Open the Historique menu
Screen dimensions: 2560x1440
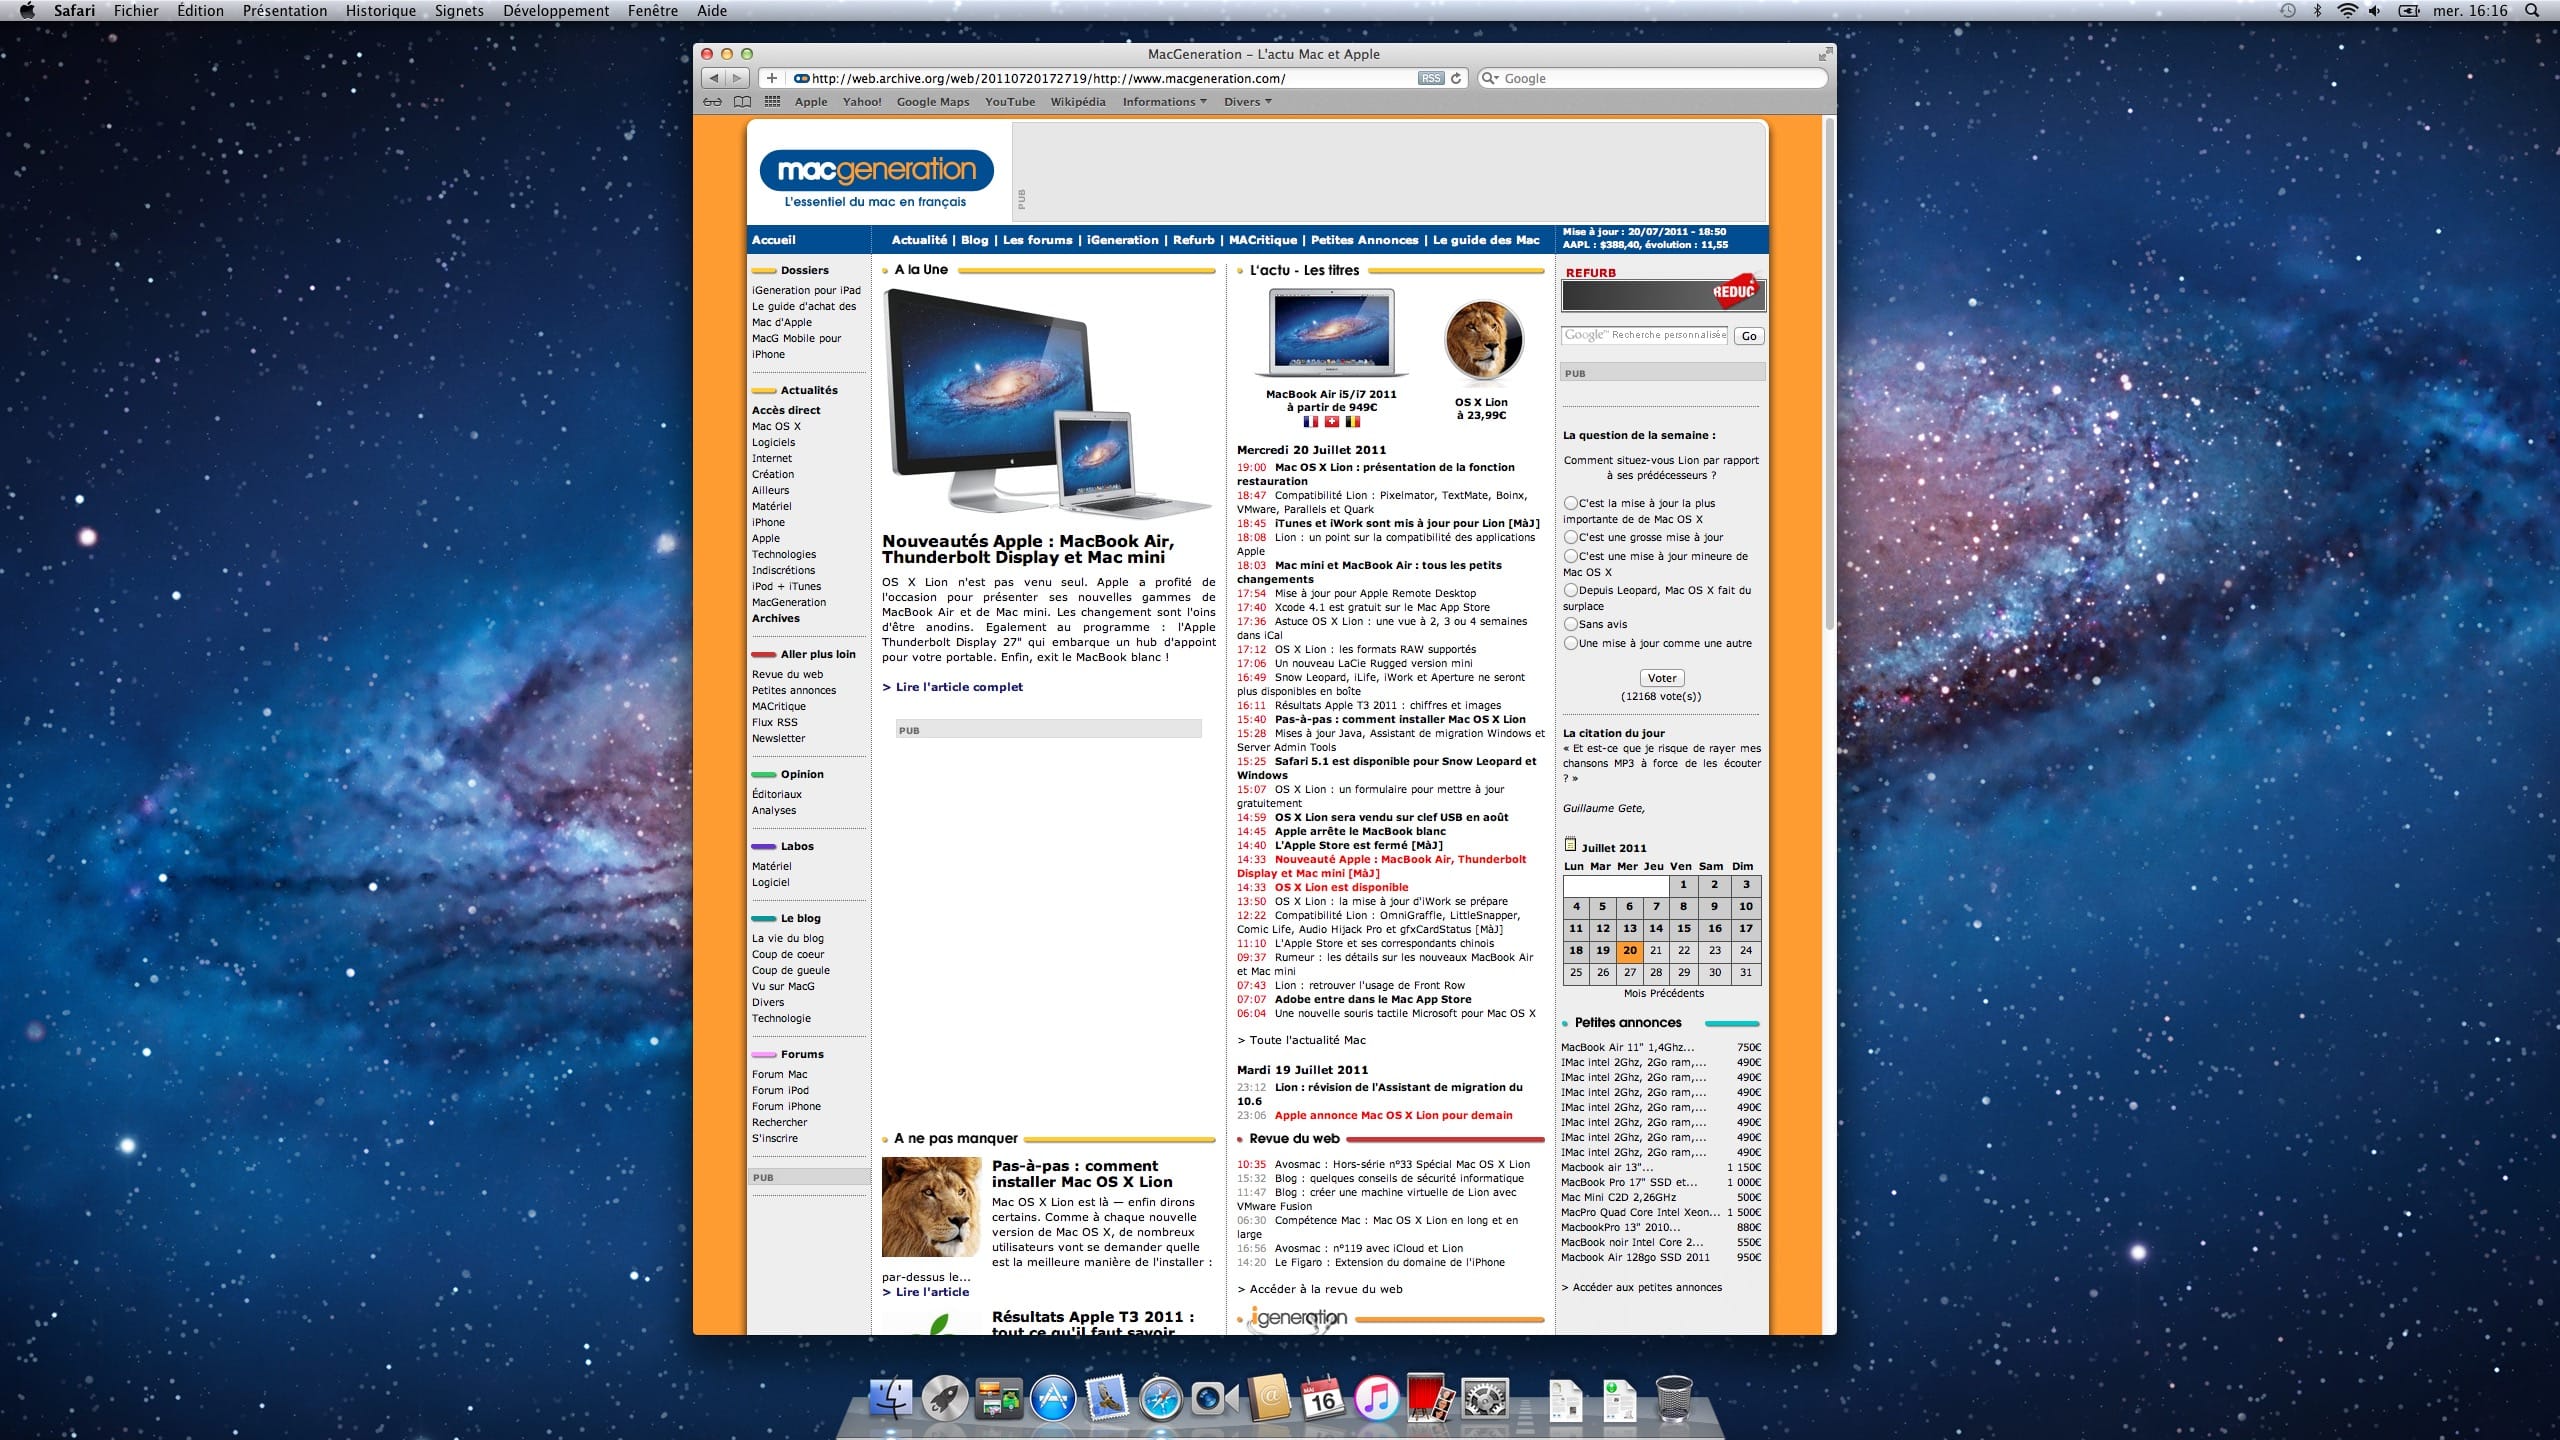click(x=381, y=11)
